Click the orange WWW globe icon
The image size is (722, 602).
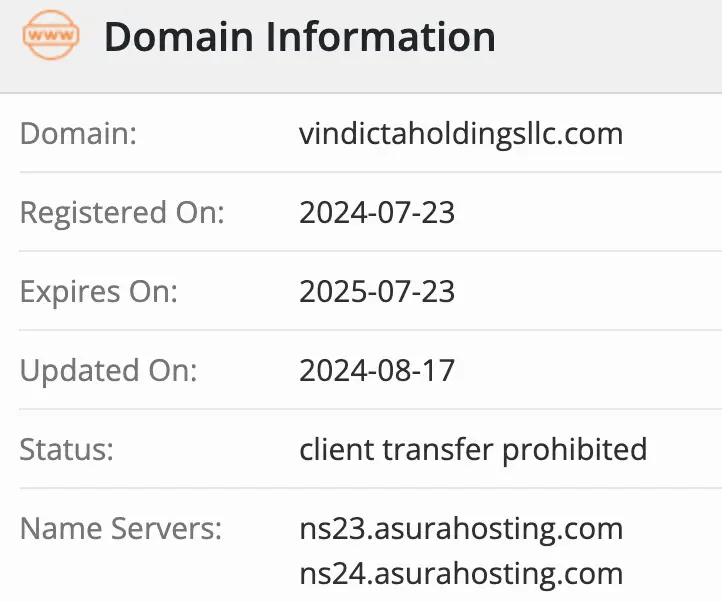point(50,38)
